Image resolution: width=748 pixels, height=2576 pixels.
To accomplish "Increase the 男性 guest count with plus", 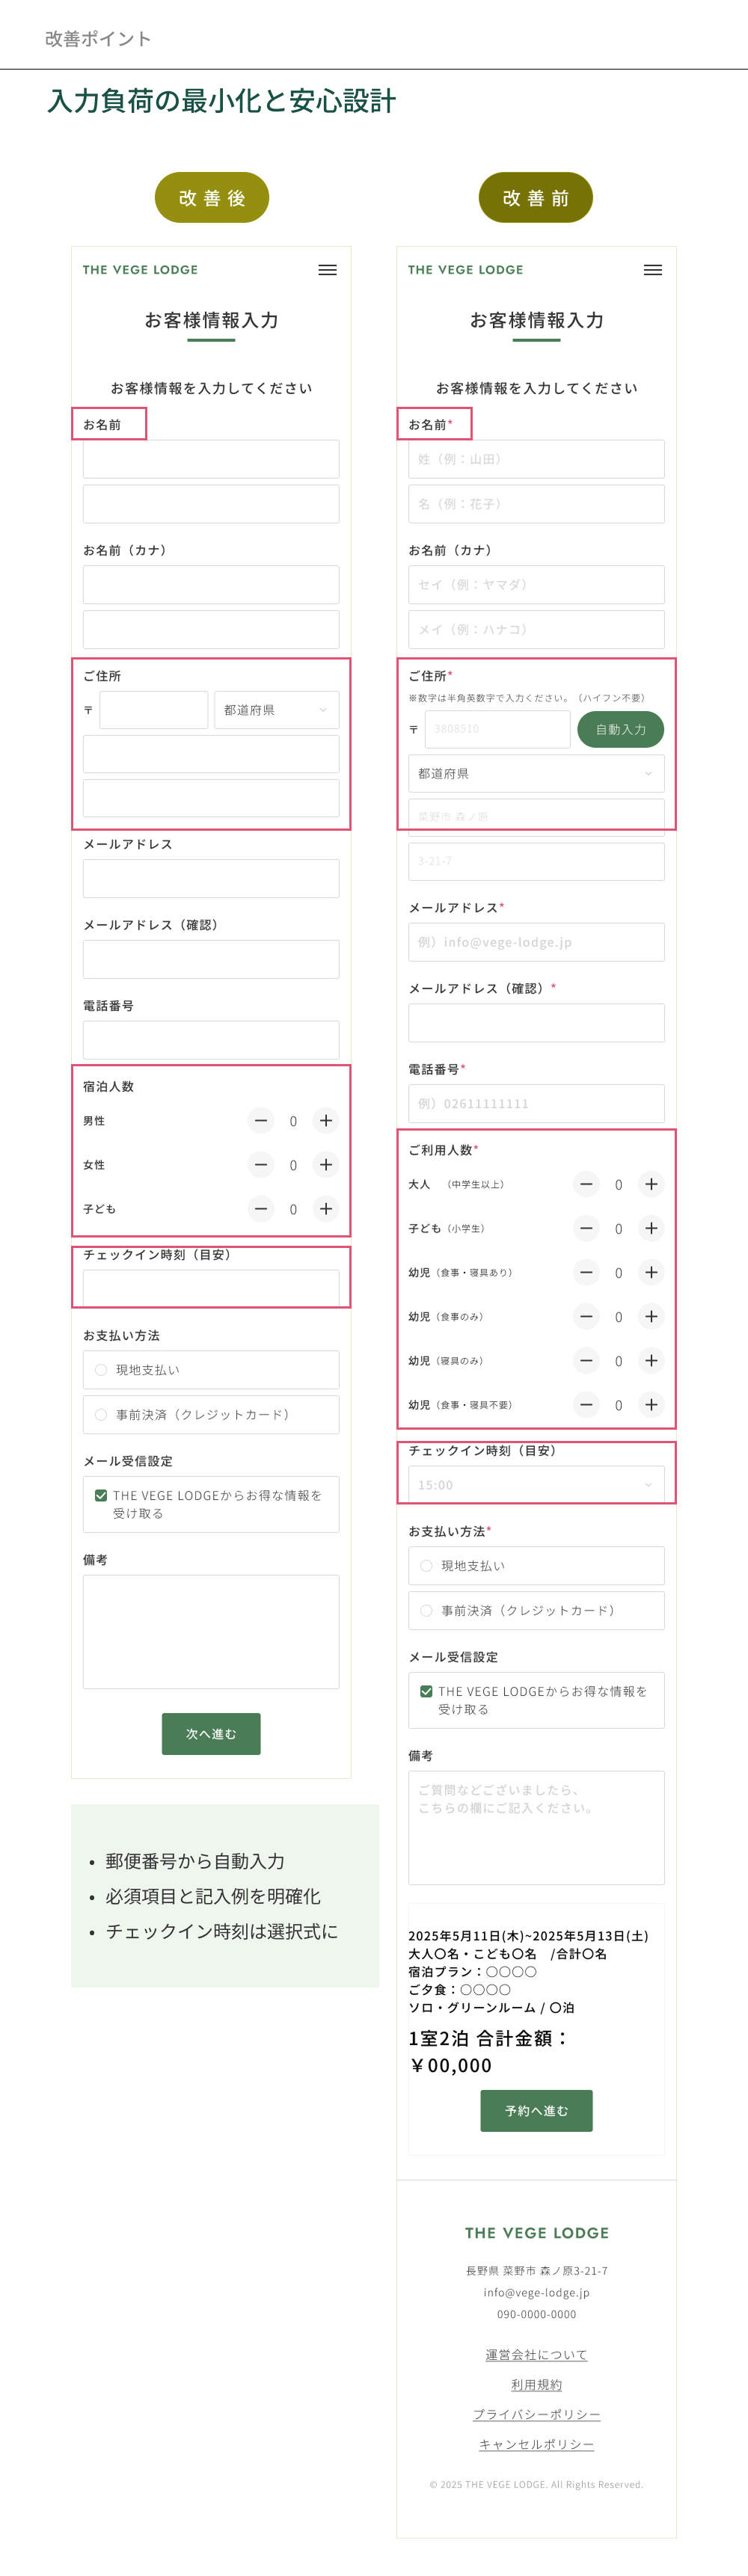I will 325,1121.
